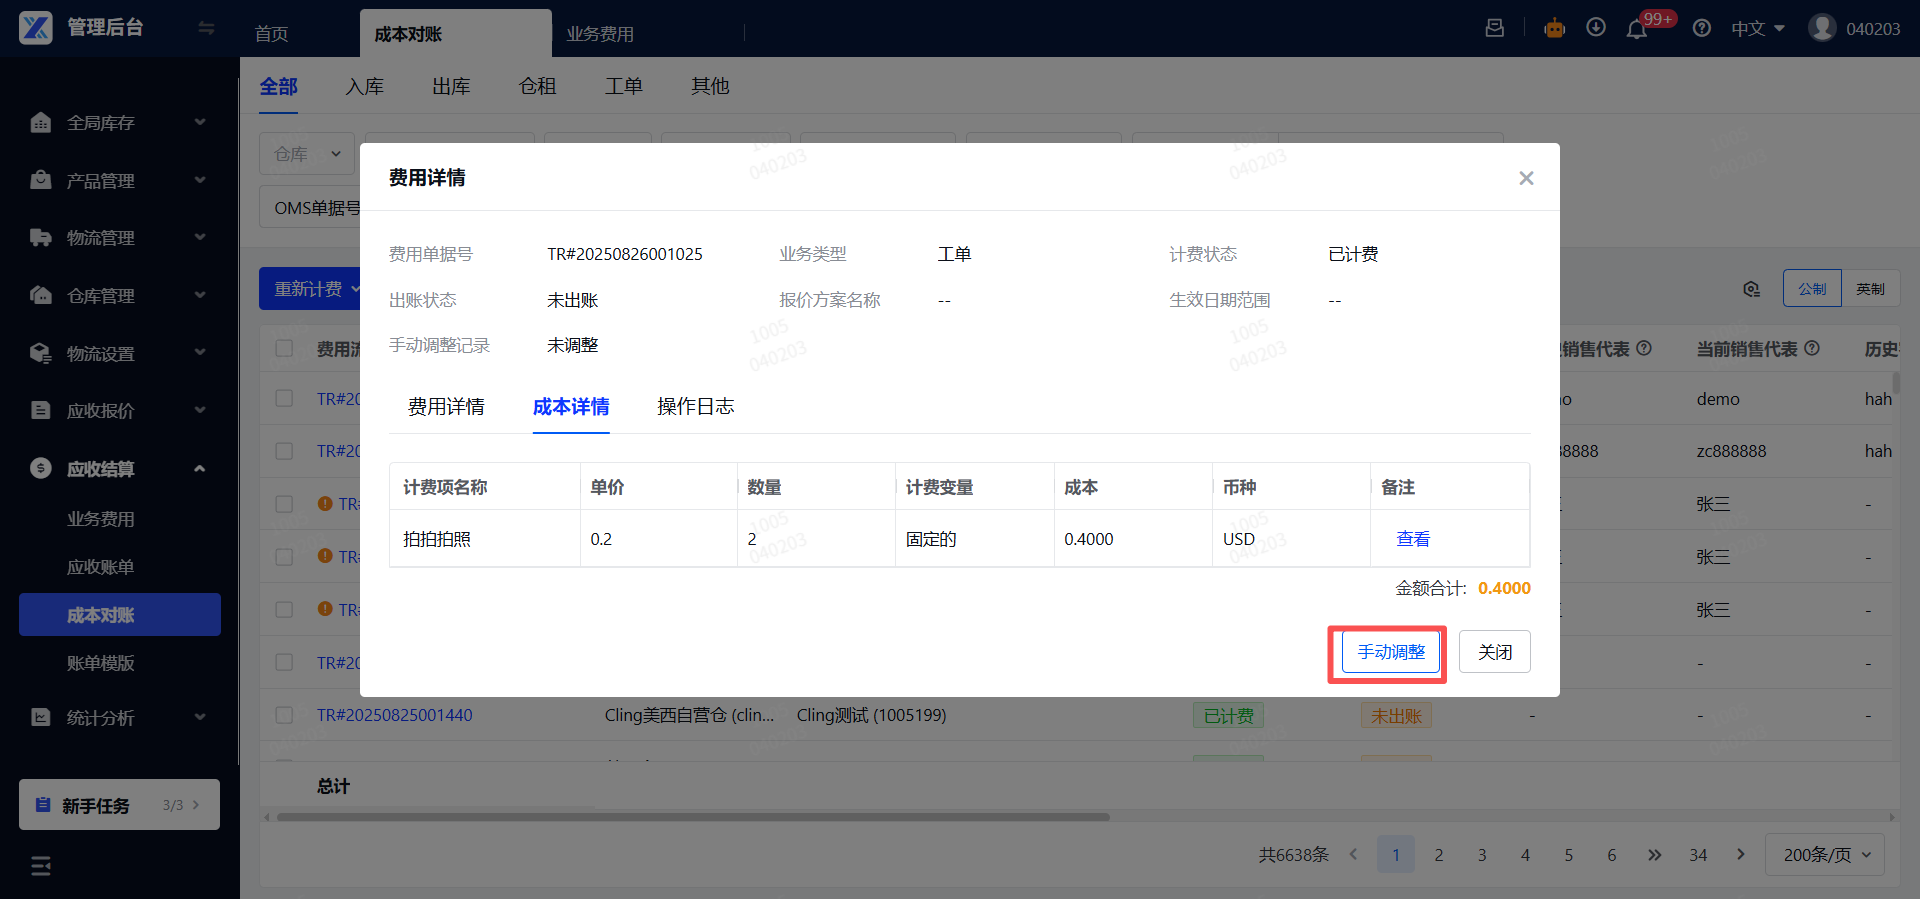Go to previous page arrow in pagination

click(1353, 854)
